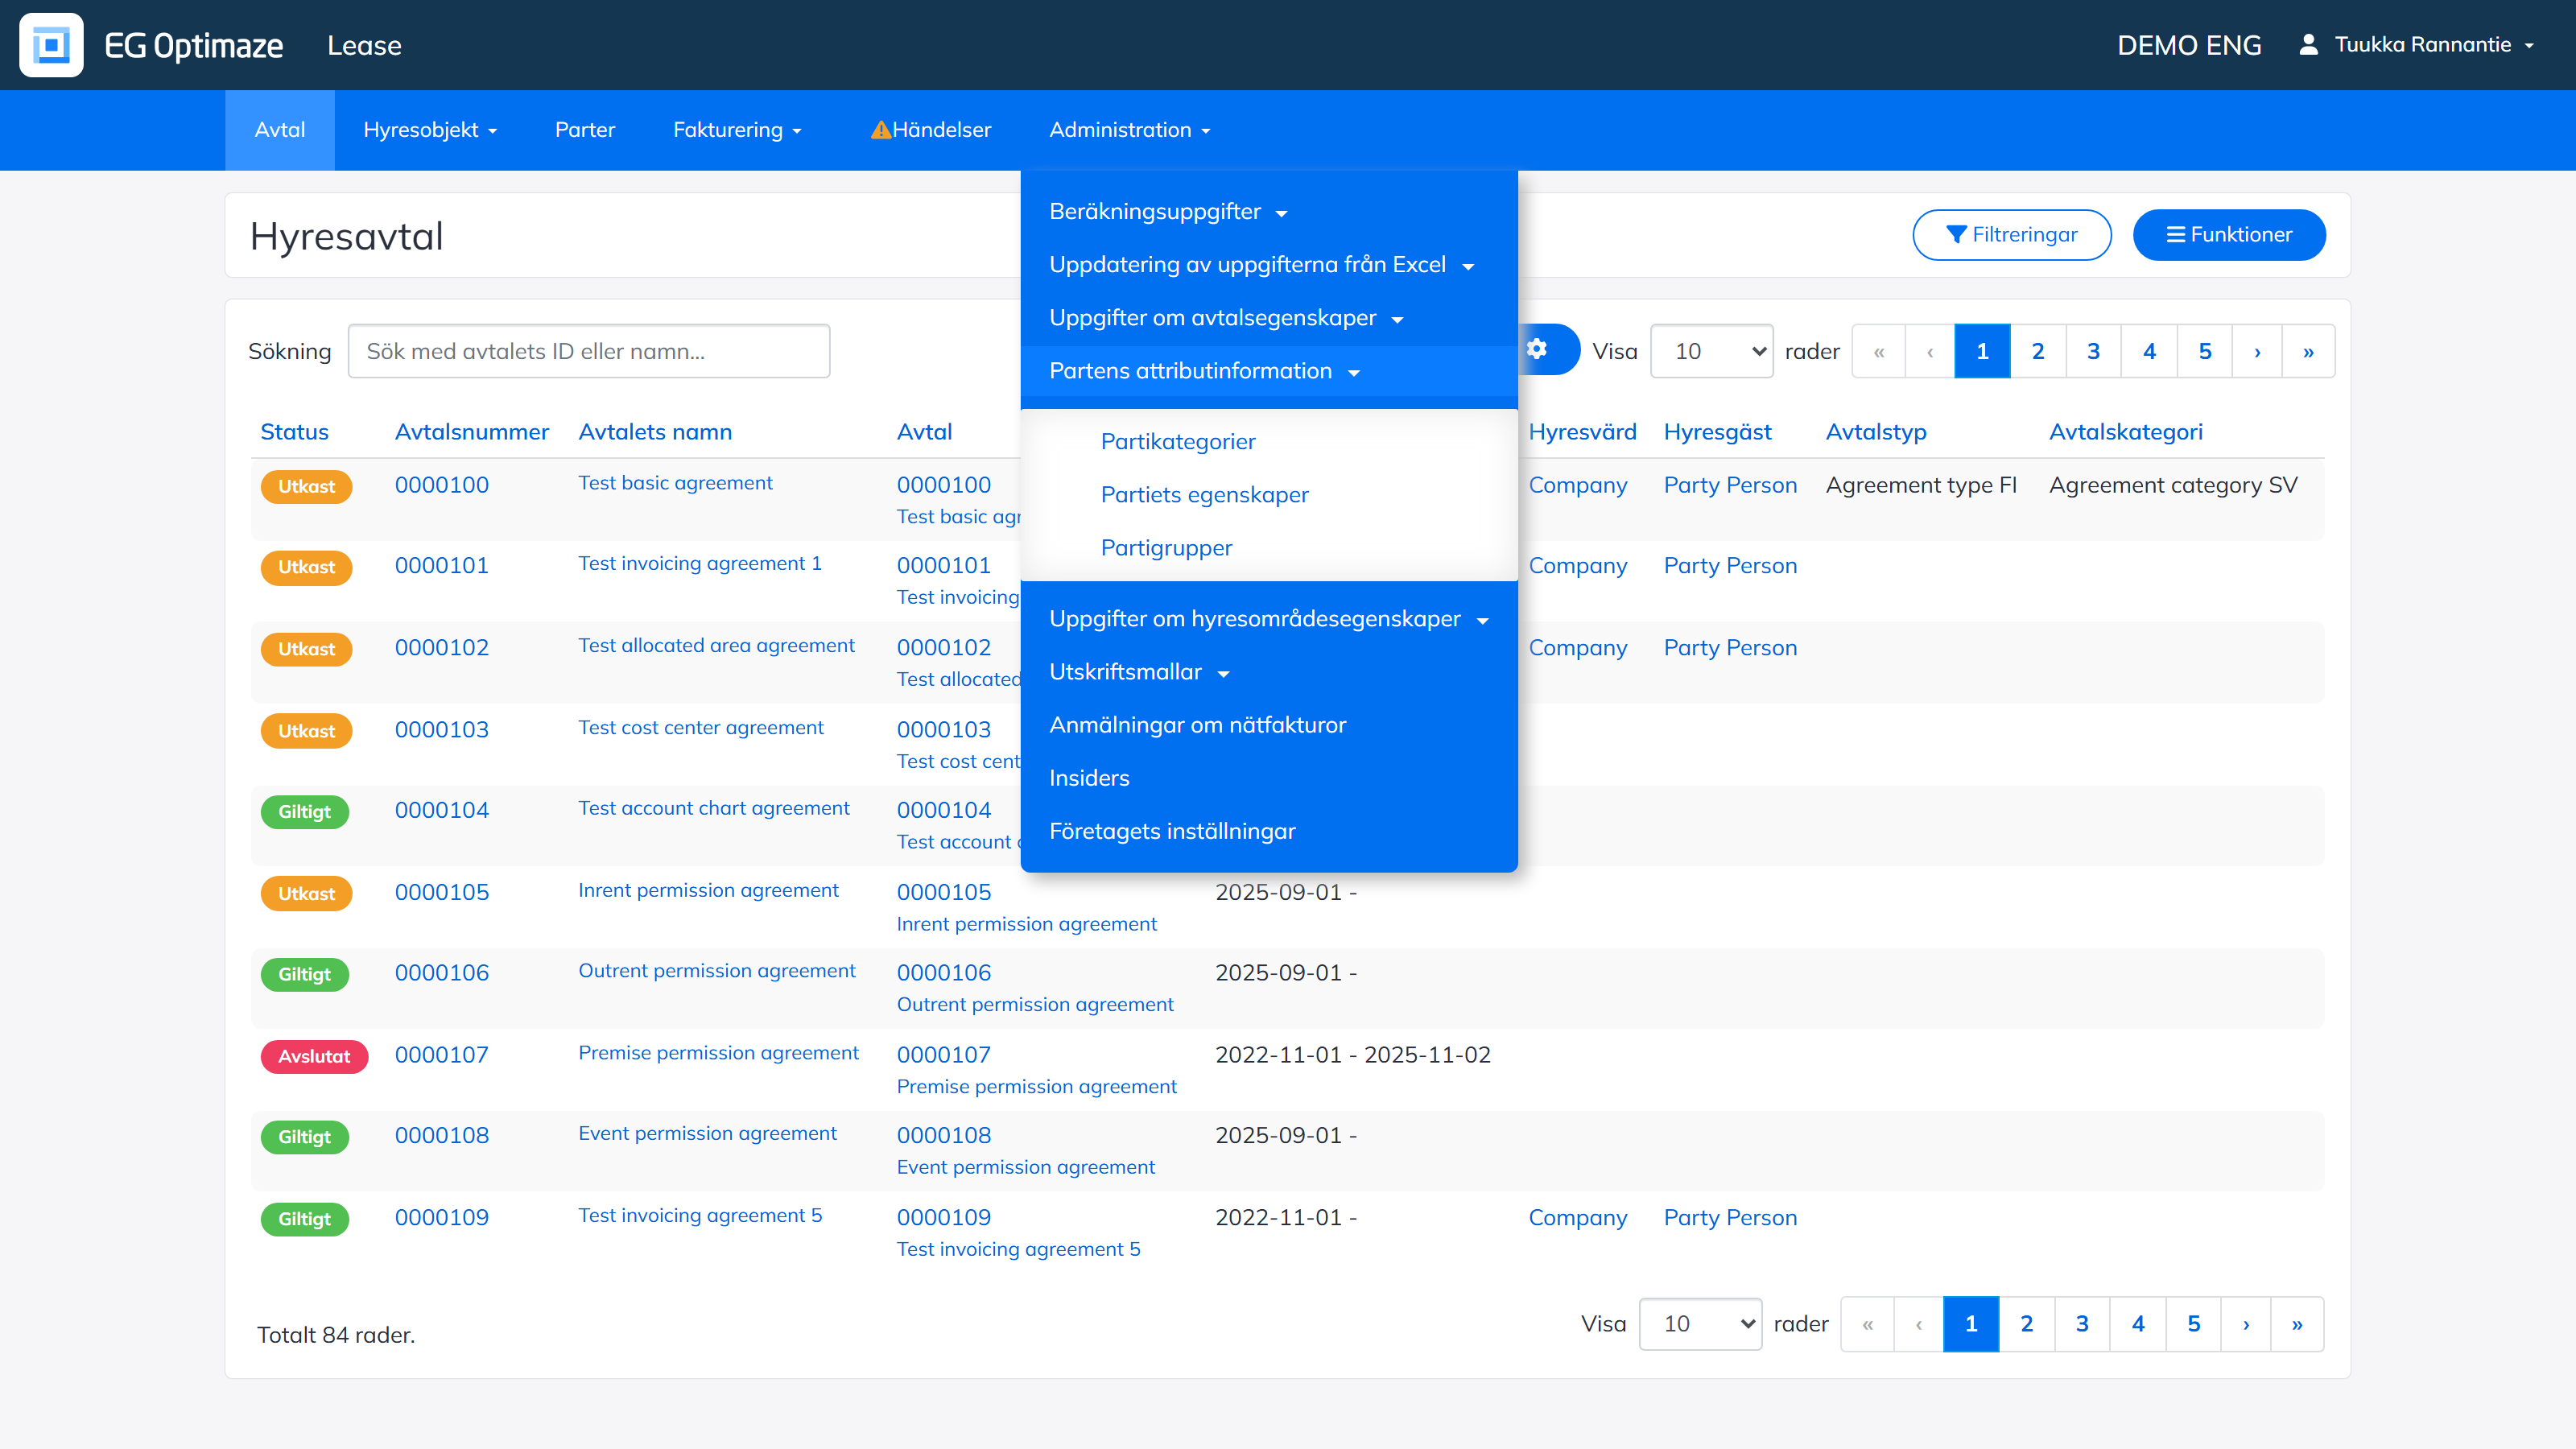The height and width of the screenshot is (1449, 2576).
Task: Sort by Status column header
Action: point(294,432)
